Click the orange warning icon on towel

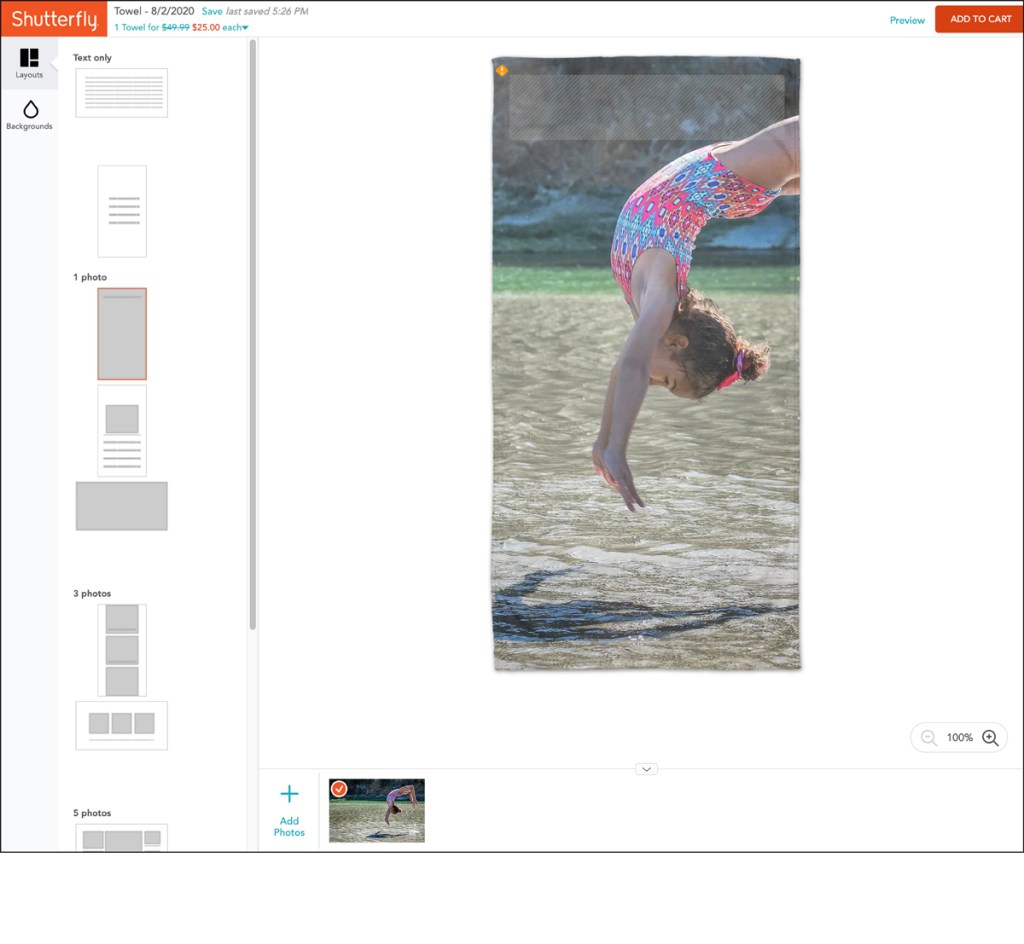[502, 71]
